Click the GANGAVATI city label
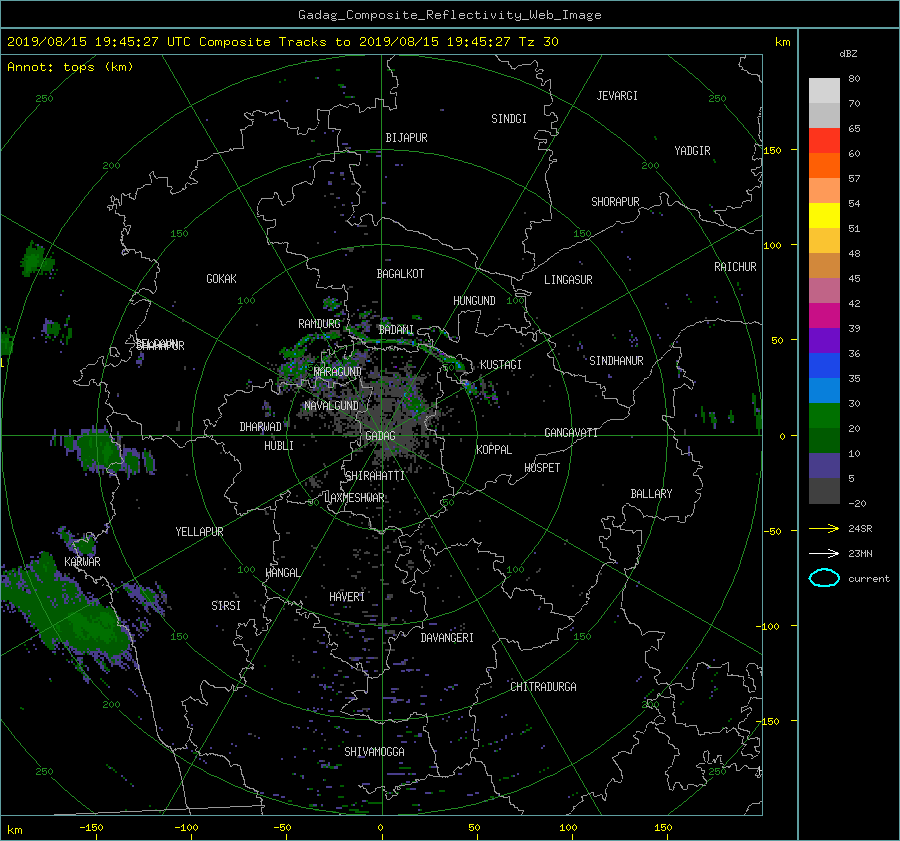The image size is (900, 841). point(571,432)
